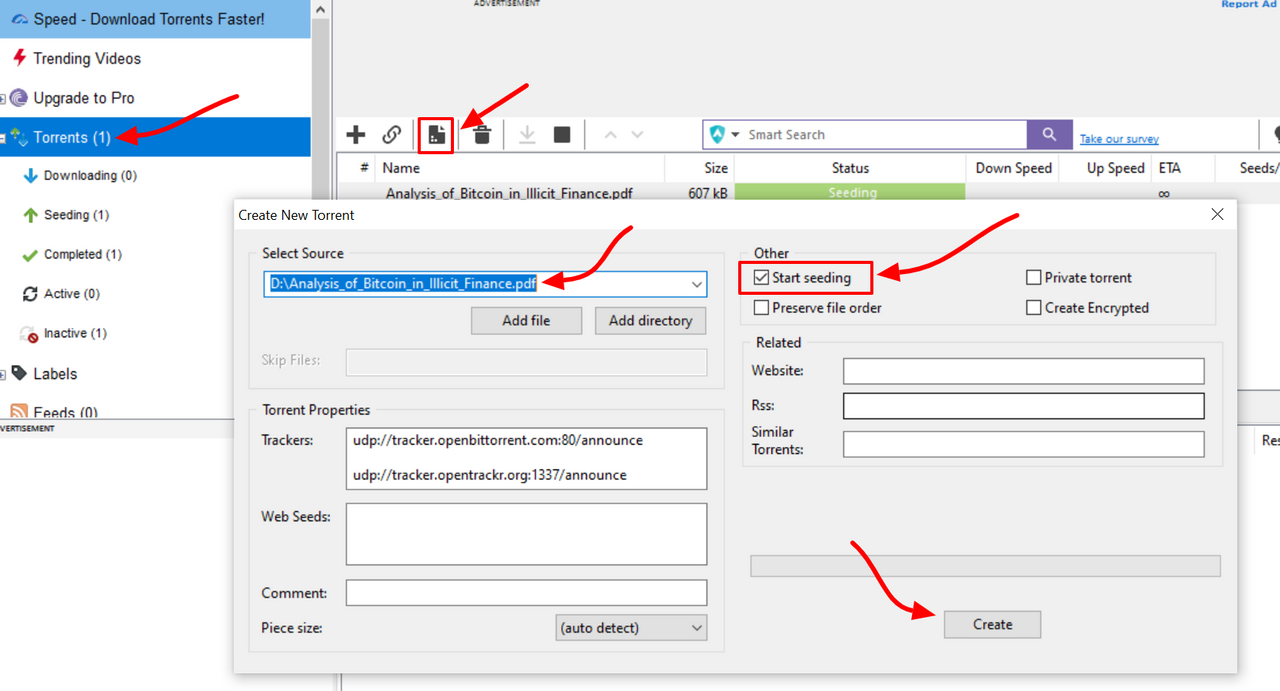Viewport: 1280px width, 691px height.
Task: Click the torrent creation progress bar
Action: 985,566
